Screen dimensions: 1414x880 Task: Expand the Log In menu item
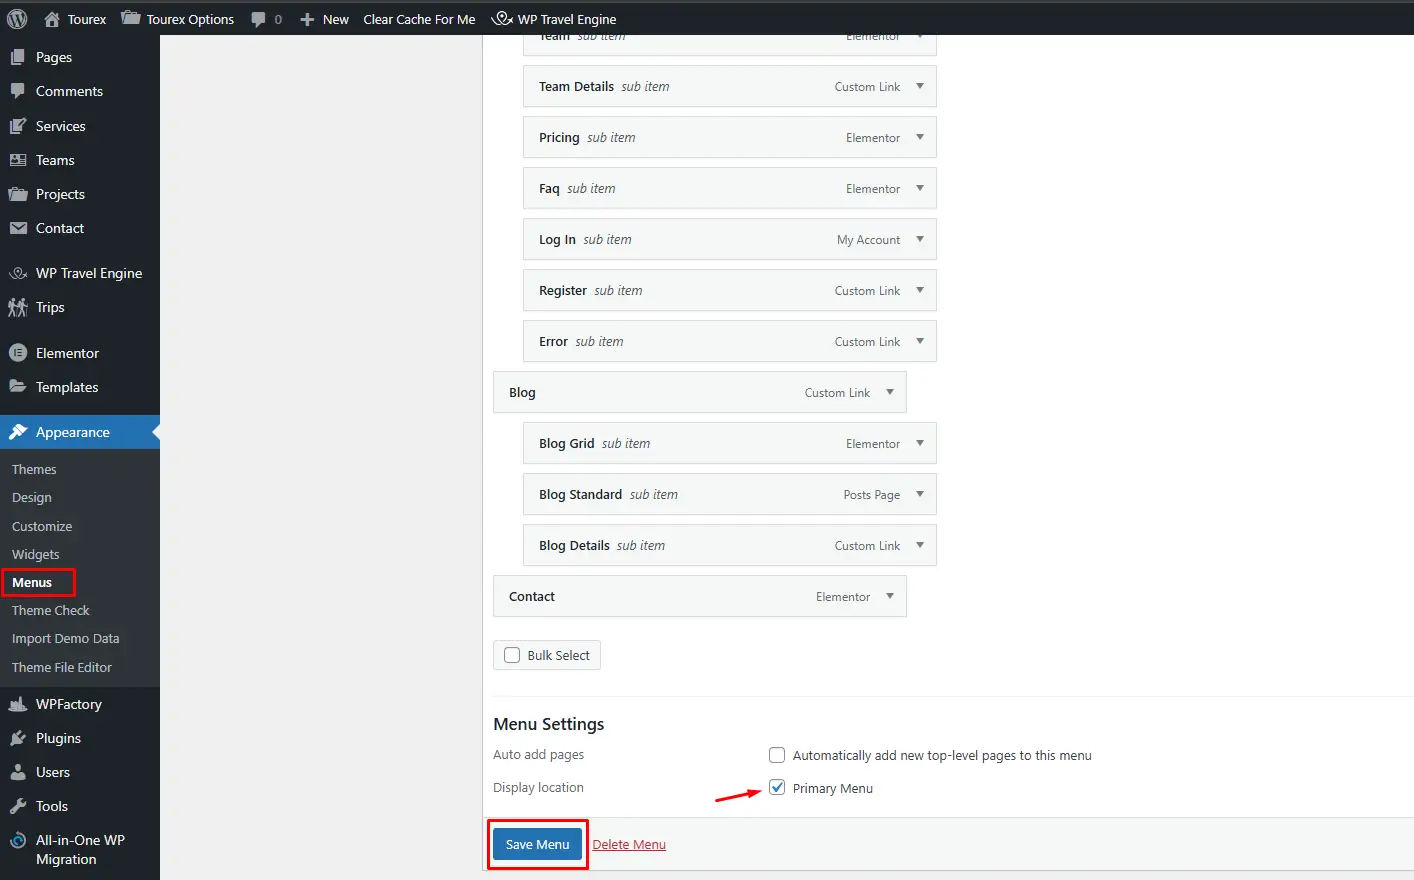coord(920,239)
